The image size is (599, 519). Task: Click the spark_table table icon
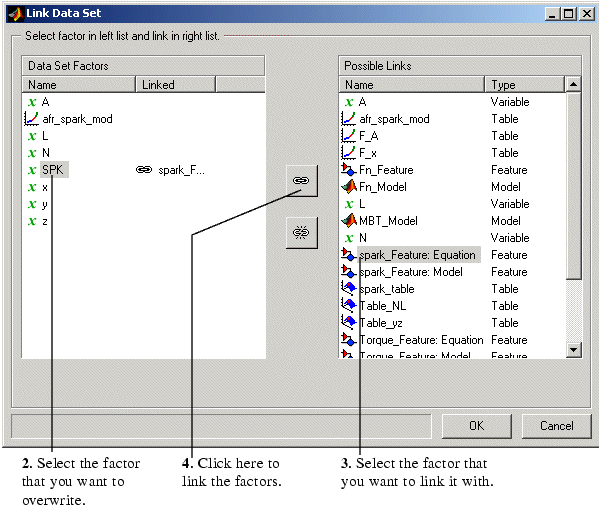point(349,289)
